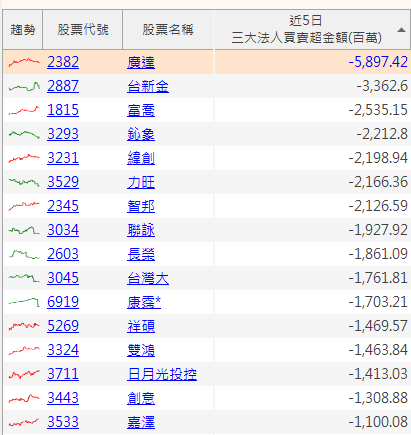Image resolution: width=411 pixels, height=435 pixels.
Task: Open 康霈* stock name link
Action: (144, 302)
